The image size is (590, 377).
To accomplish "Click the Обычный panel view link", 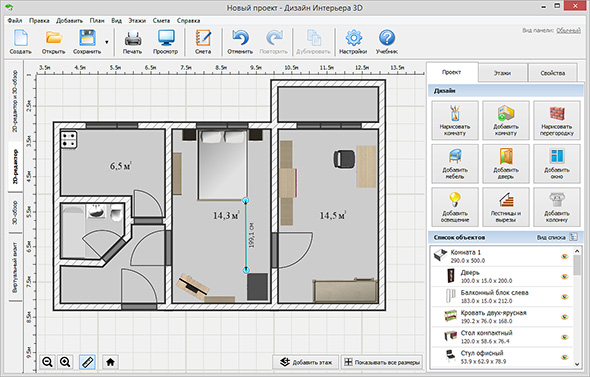I will point(569,30).
